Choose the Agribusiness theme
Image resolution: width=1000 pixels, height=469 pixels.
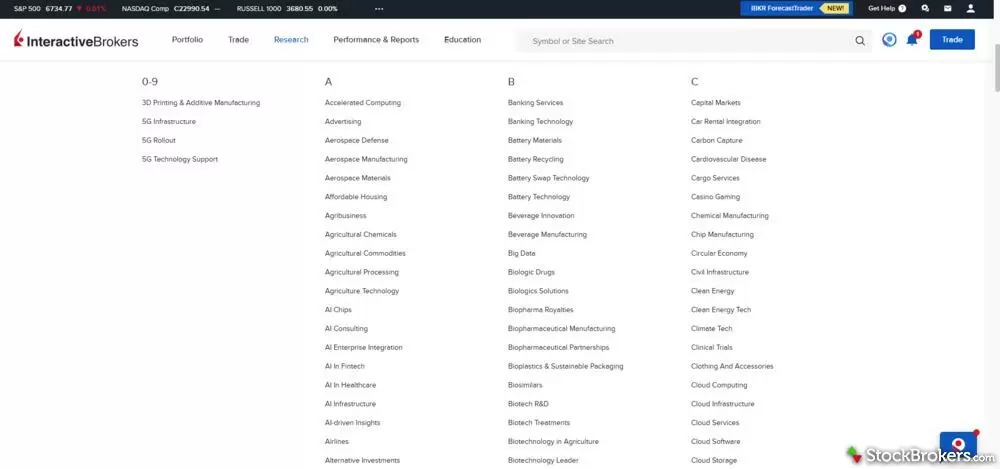(346, 216)
